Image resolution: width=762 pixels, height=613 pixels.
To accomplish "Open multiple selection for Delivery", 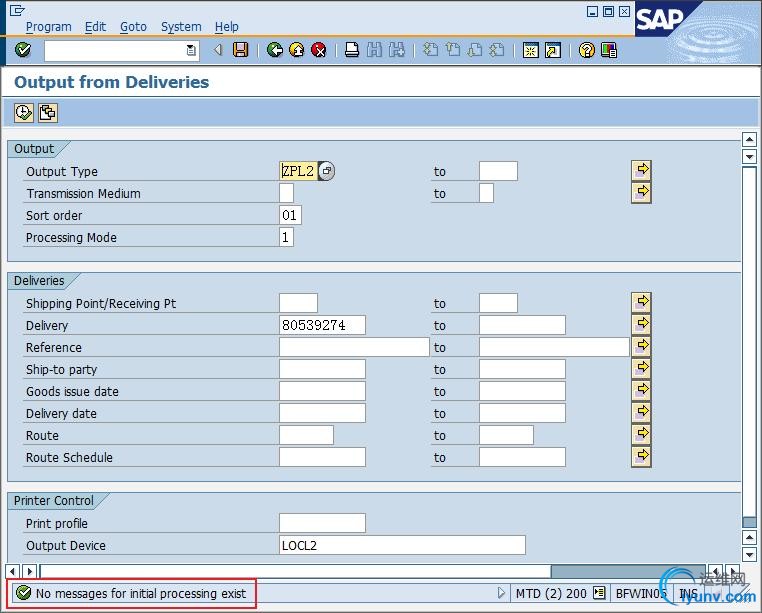I will [x=642, y=324].
